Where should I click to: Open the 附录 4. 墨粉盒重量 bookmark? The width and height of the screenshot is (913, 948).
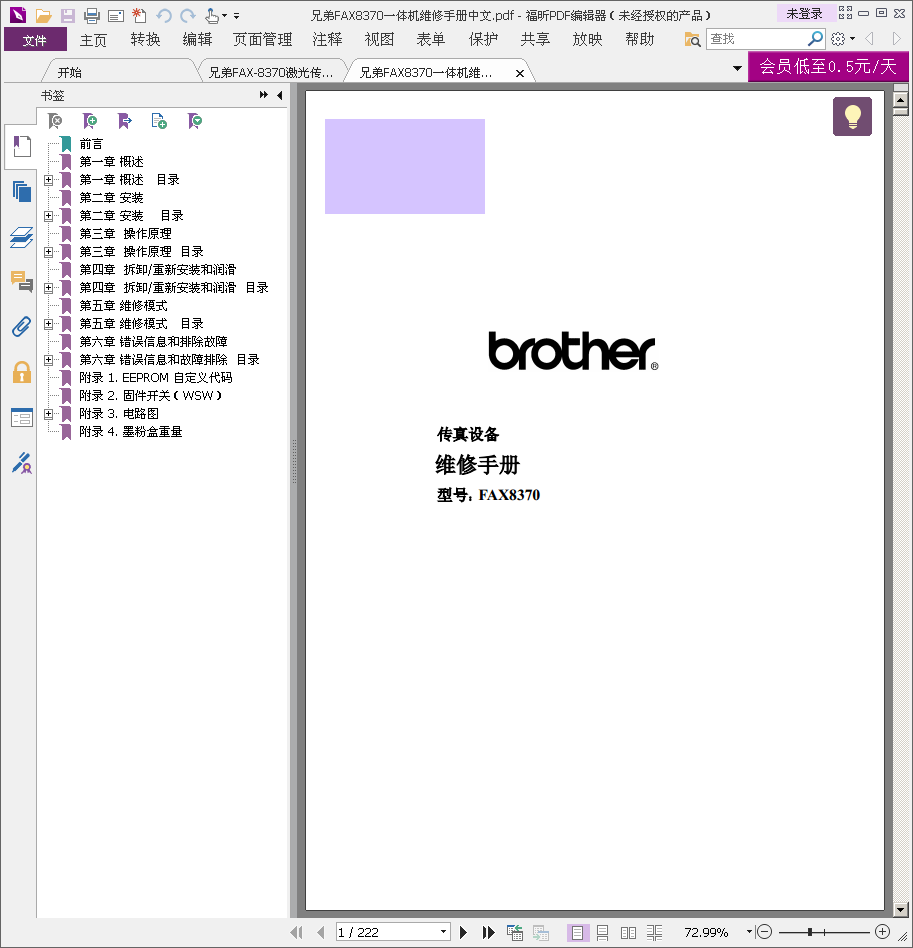pyautogui.click(x=131, y=432)
